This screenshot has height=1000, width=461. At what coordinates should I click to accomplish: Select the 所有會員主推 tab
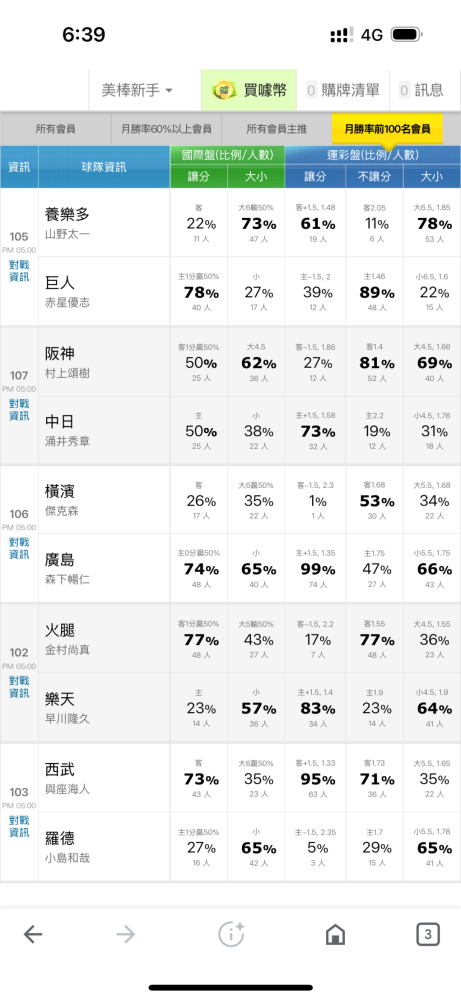pos(277,129)
